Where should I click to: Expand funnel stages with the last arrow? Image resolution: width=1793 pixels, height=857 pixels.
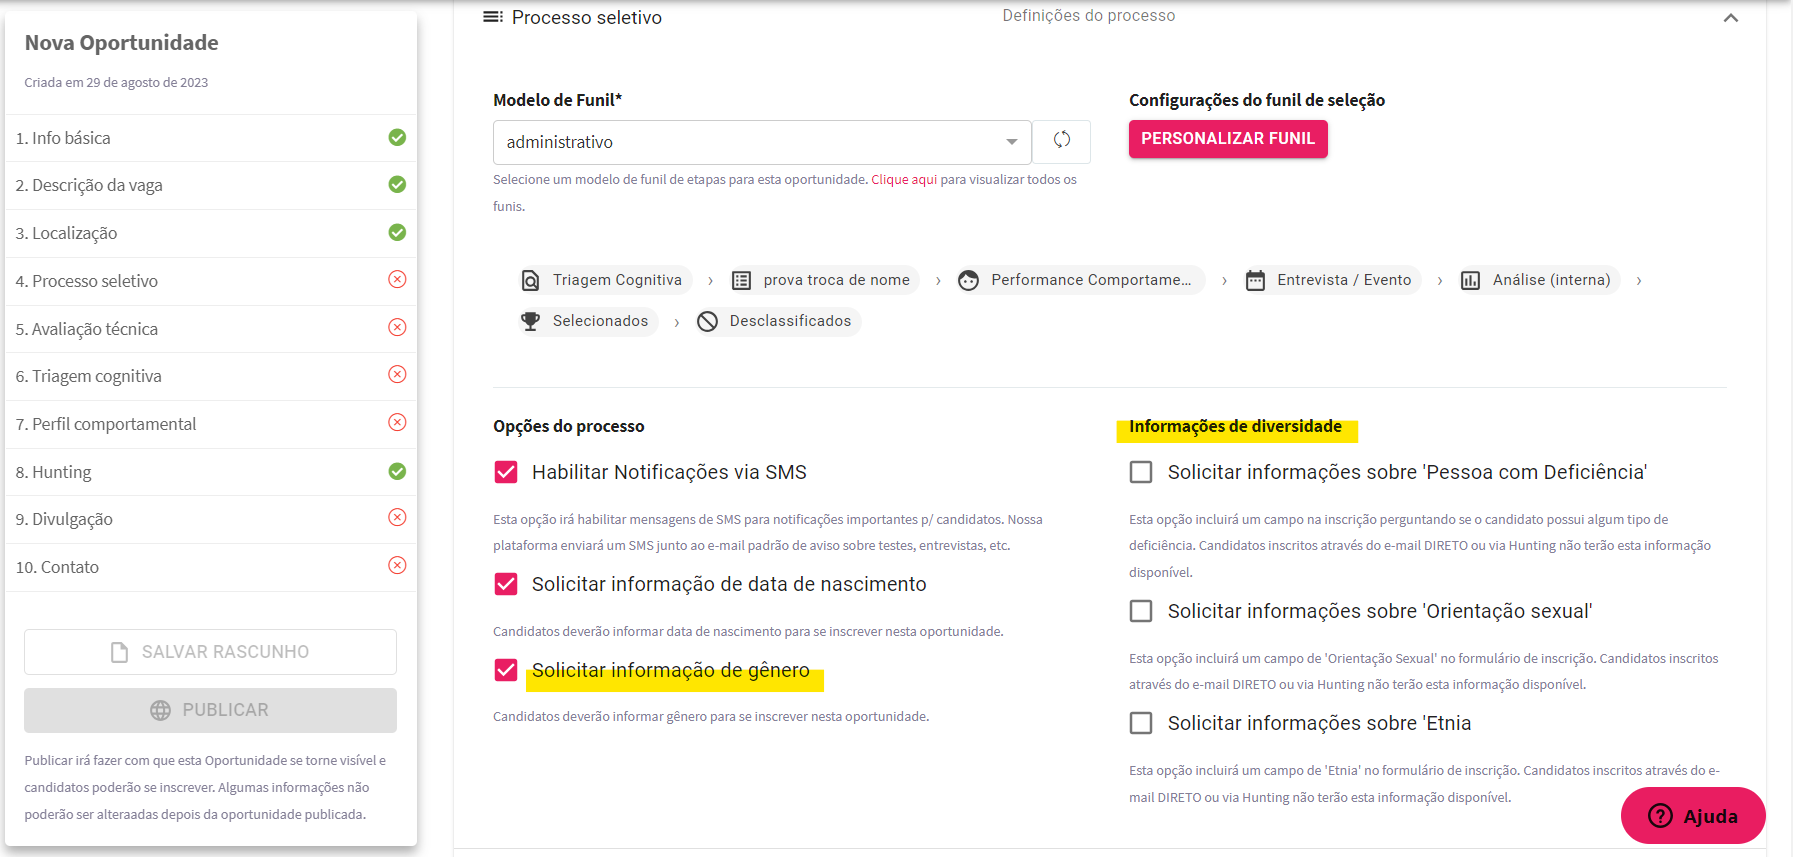[x=1639, y=281]
